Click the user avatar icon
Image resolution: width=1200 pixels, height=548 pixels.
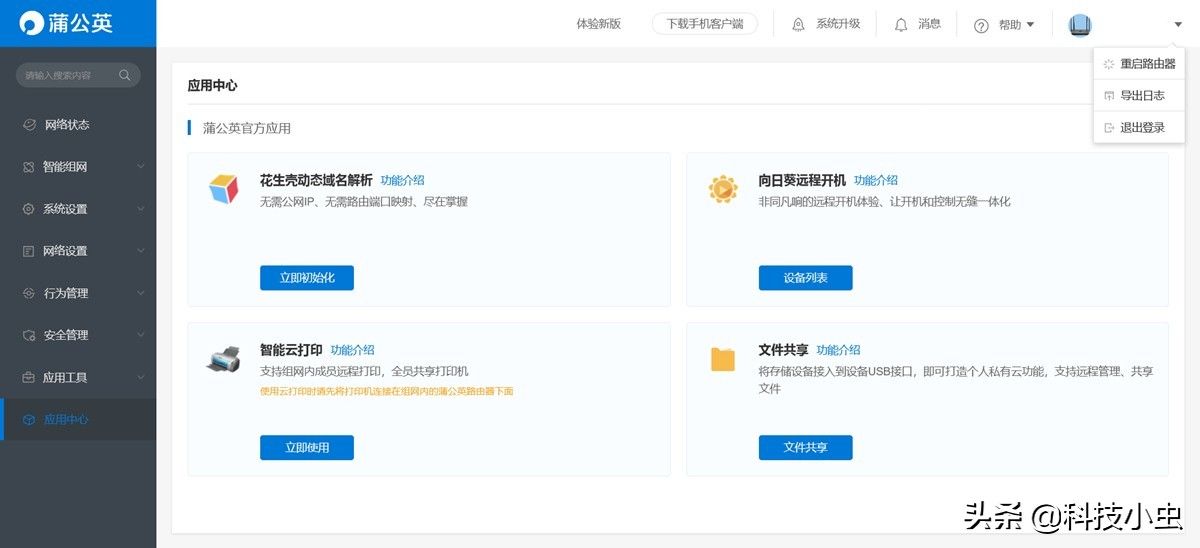pyautogui.click(x=1080, y=25)
